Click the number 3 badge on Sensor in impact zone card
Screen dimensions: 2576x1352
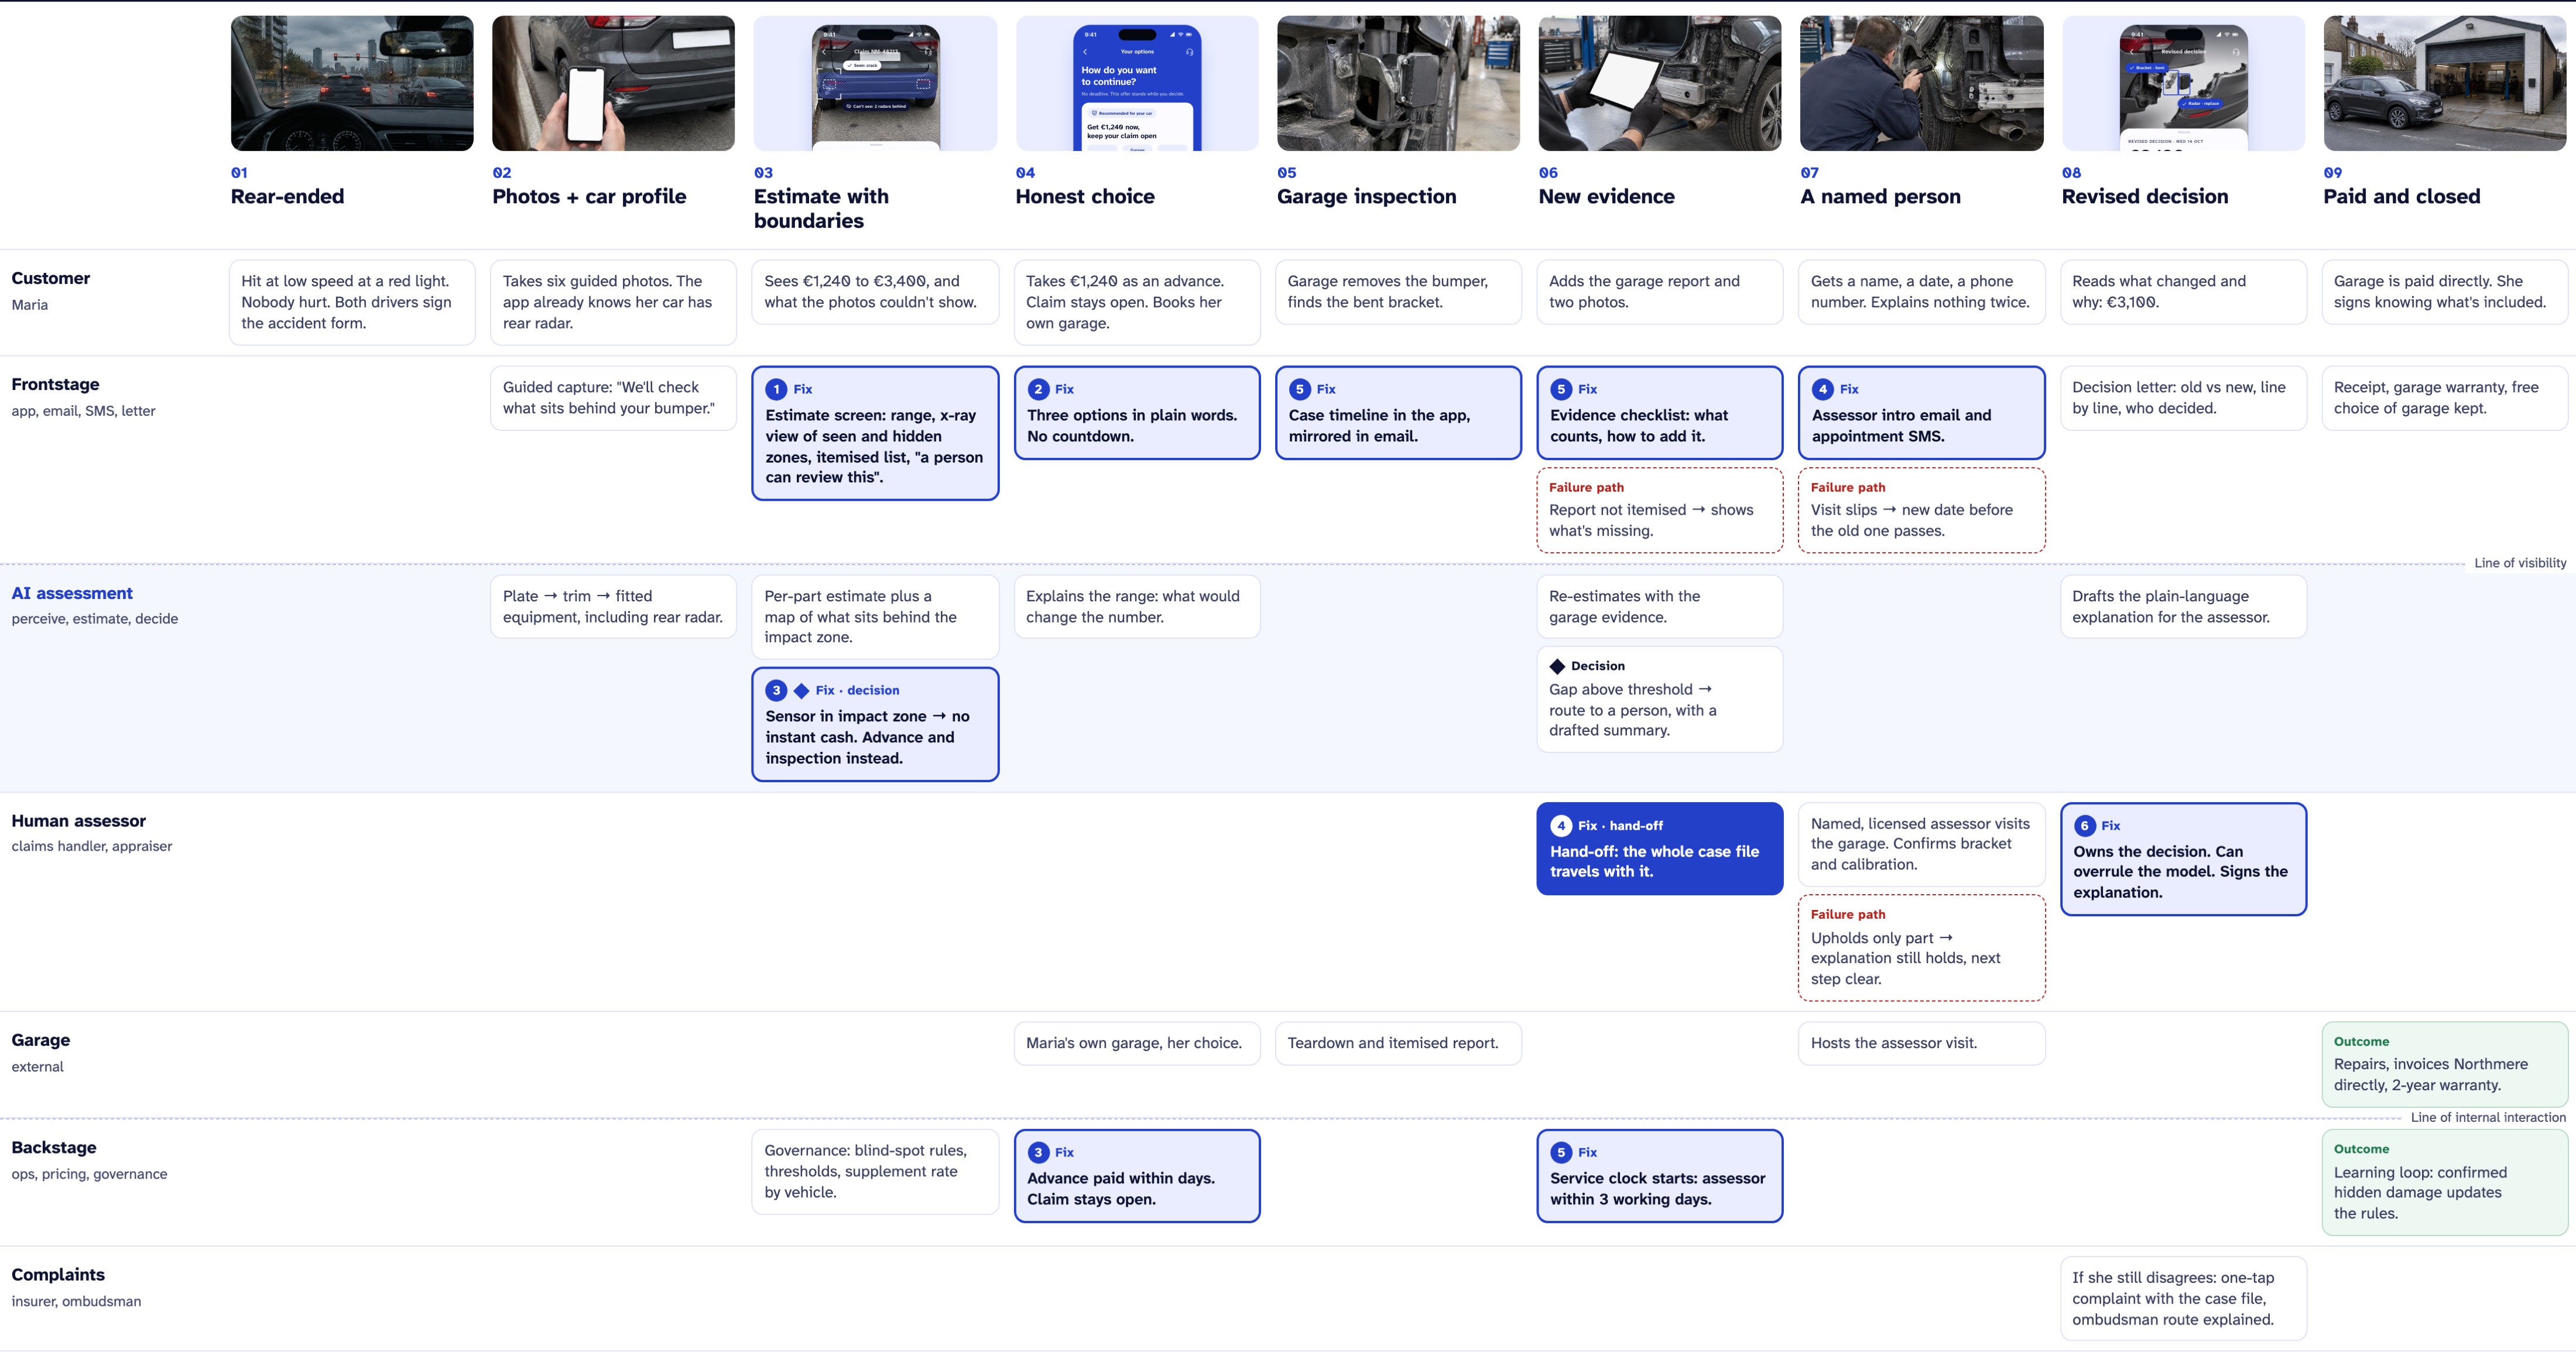click(776, 690)
